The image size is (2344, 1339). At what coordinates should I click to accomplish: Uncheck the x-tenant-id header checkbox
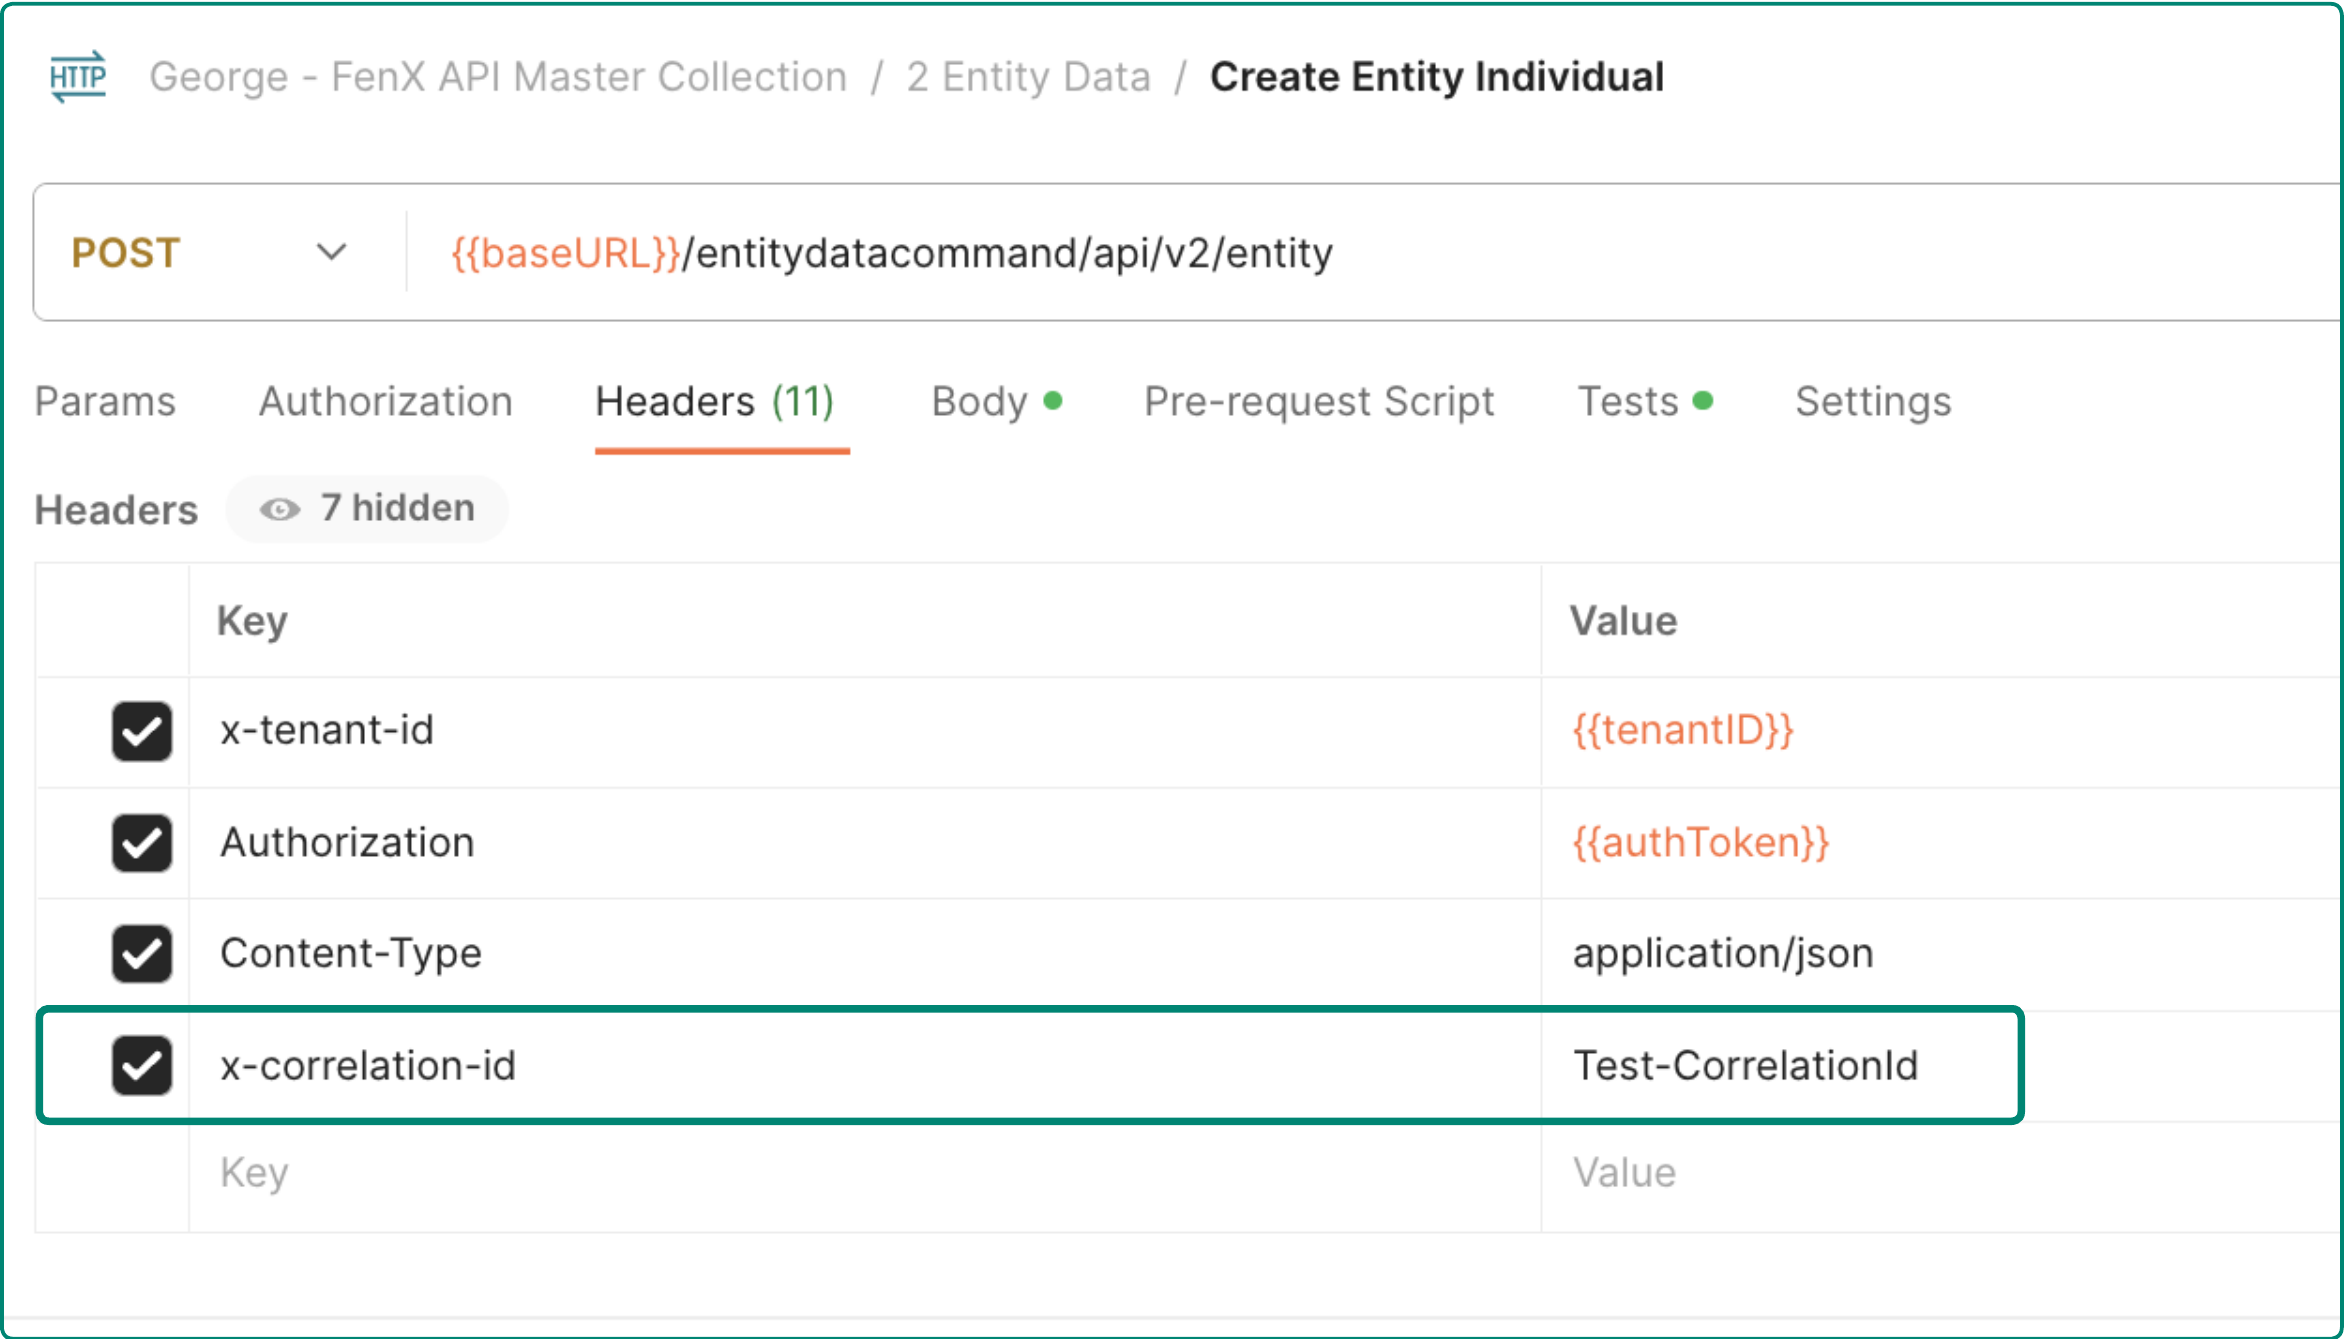click(142, 731)
